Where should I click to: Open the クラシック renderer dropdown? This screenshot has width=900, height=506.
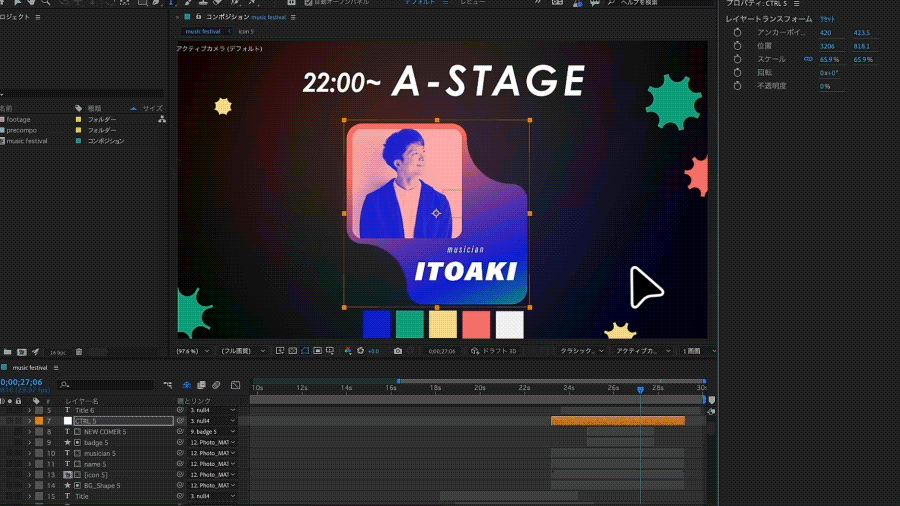581,351
